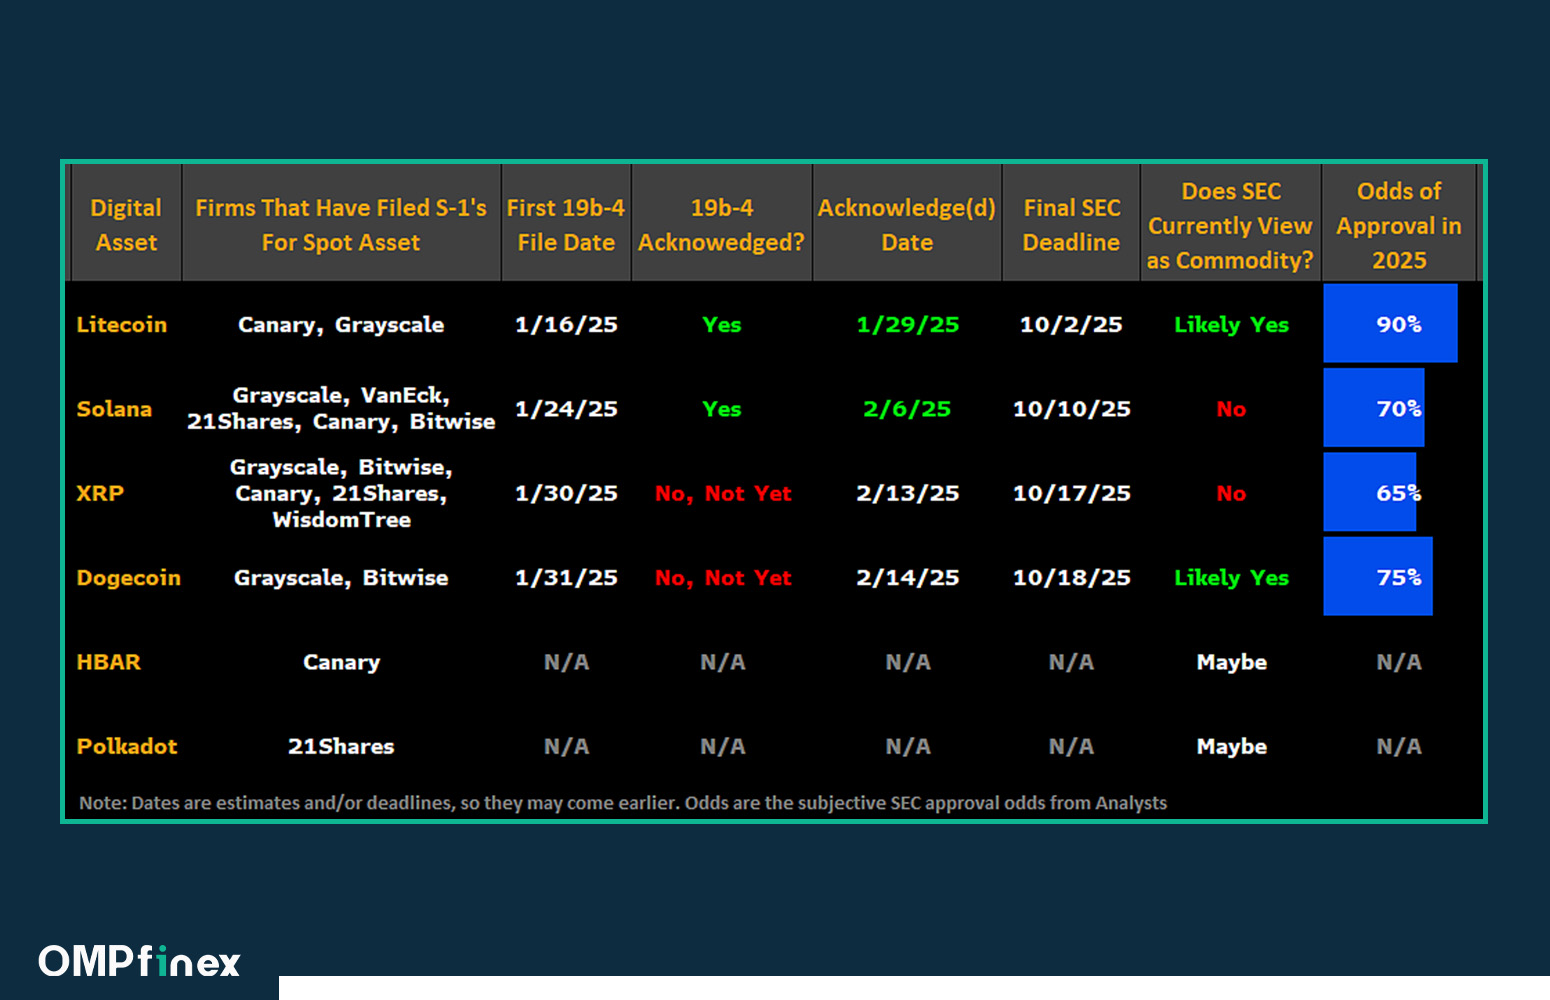Select acknowledged date 2/6/25
Screen dimensions: 1550x1000
pos(907,409)
